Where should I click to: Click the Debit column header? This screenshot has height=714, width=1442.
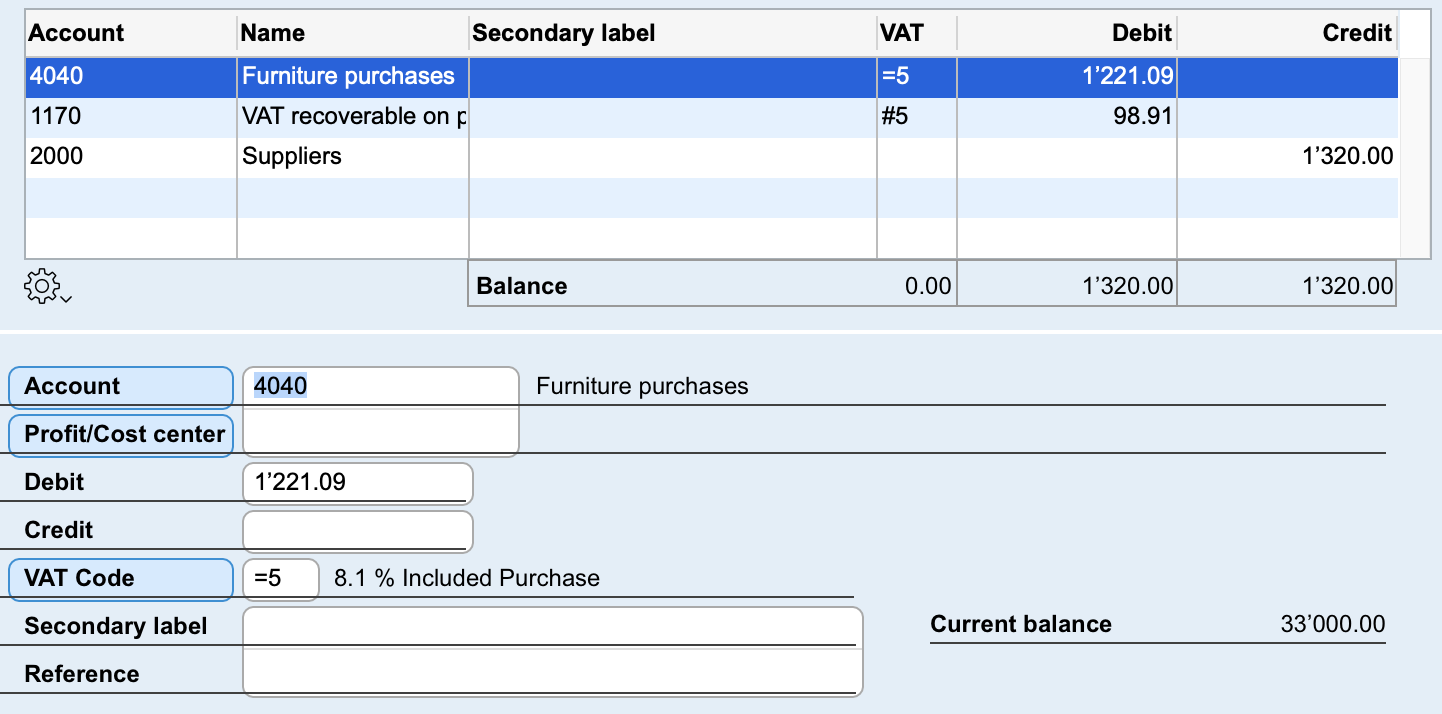point(1067,33)
